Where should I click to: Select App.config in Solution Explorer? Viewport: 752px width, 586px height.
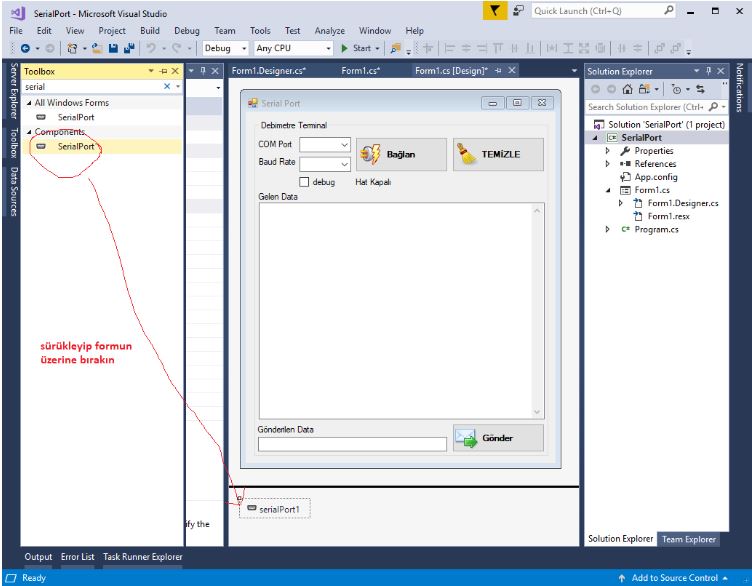click(x=656, y=177)
